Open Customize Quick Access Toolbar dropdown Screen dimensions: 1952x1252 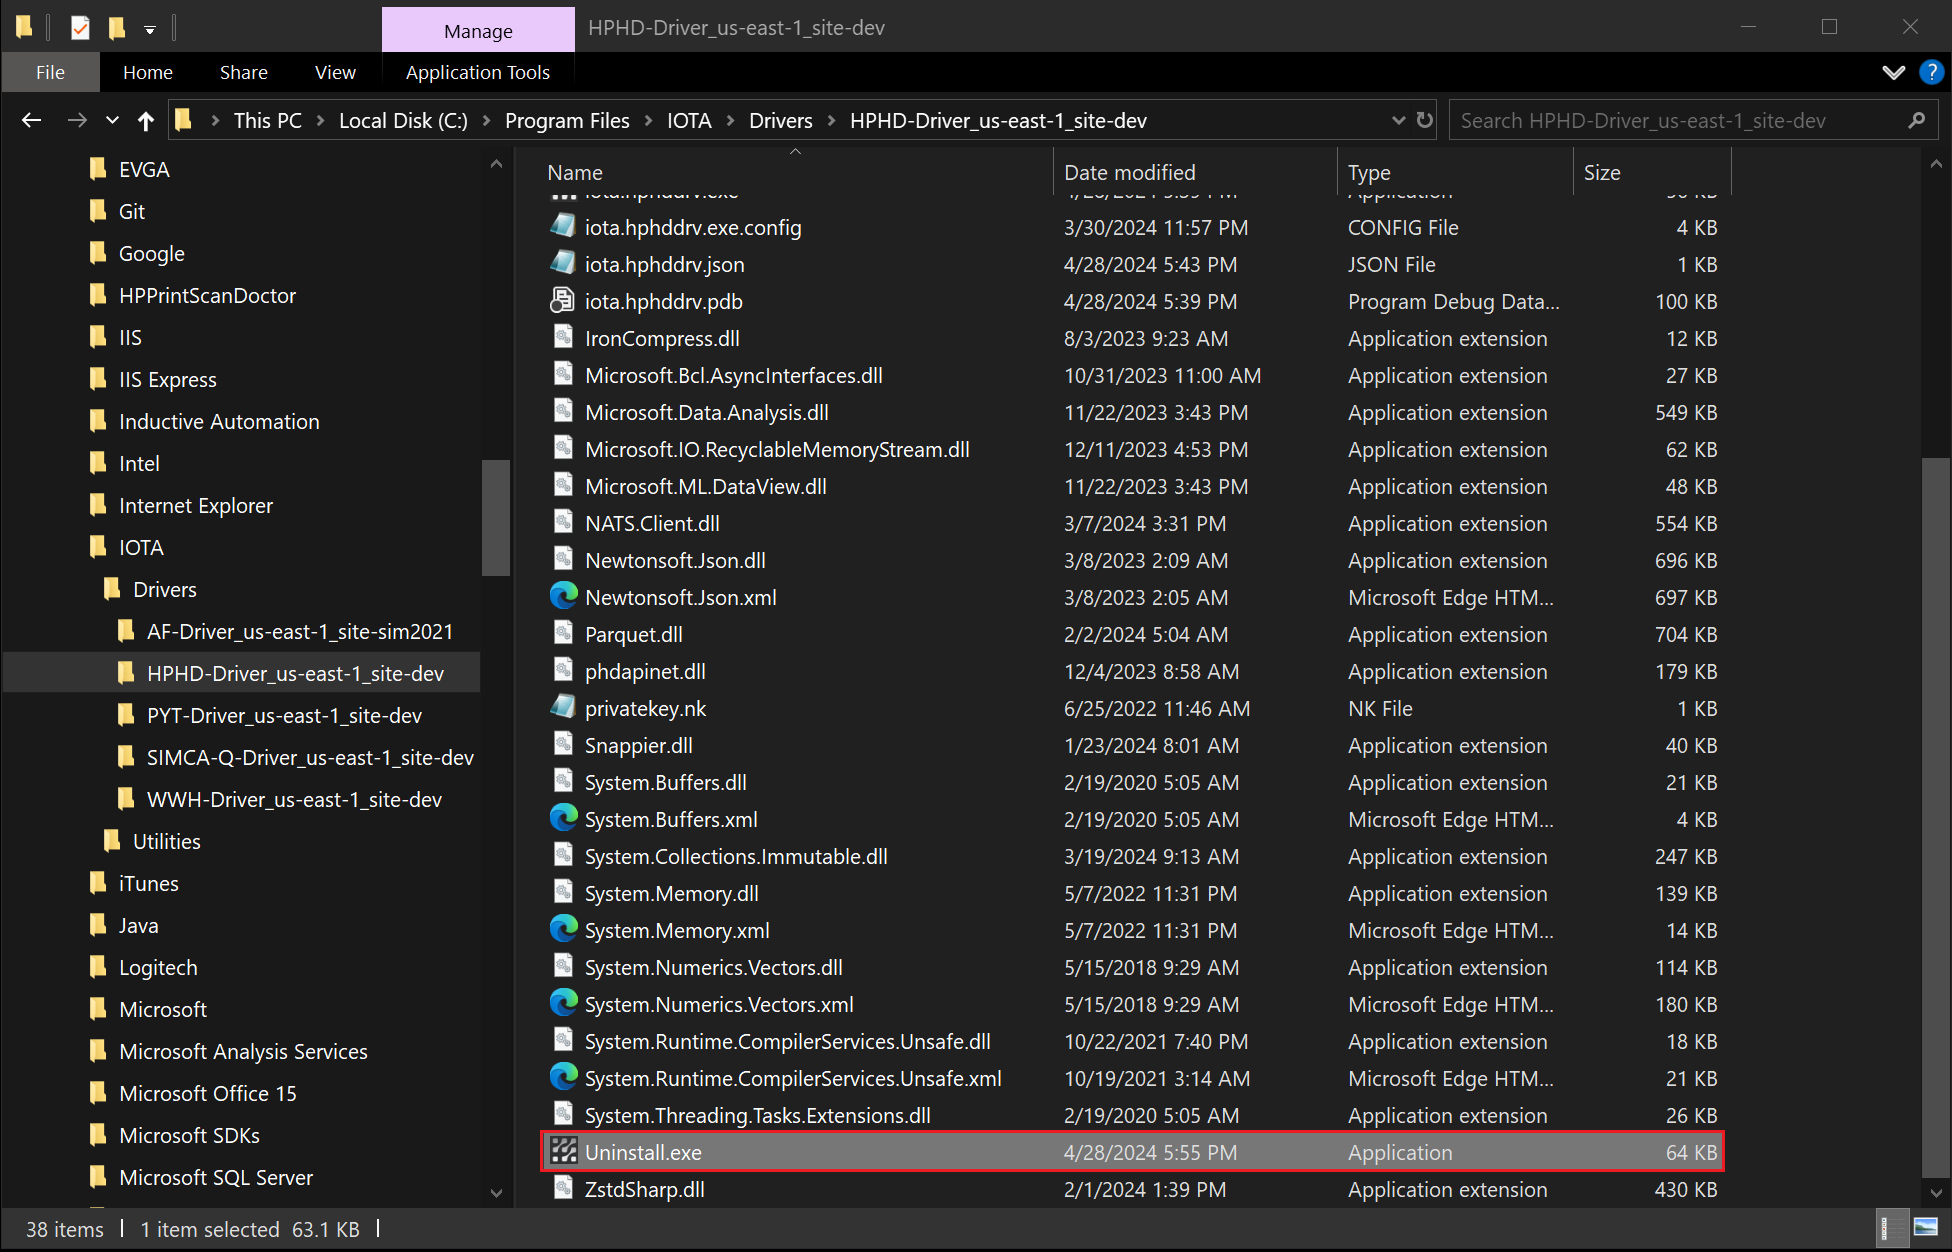coord(150,29)
